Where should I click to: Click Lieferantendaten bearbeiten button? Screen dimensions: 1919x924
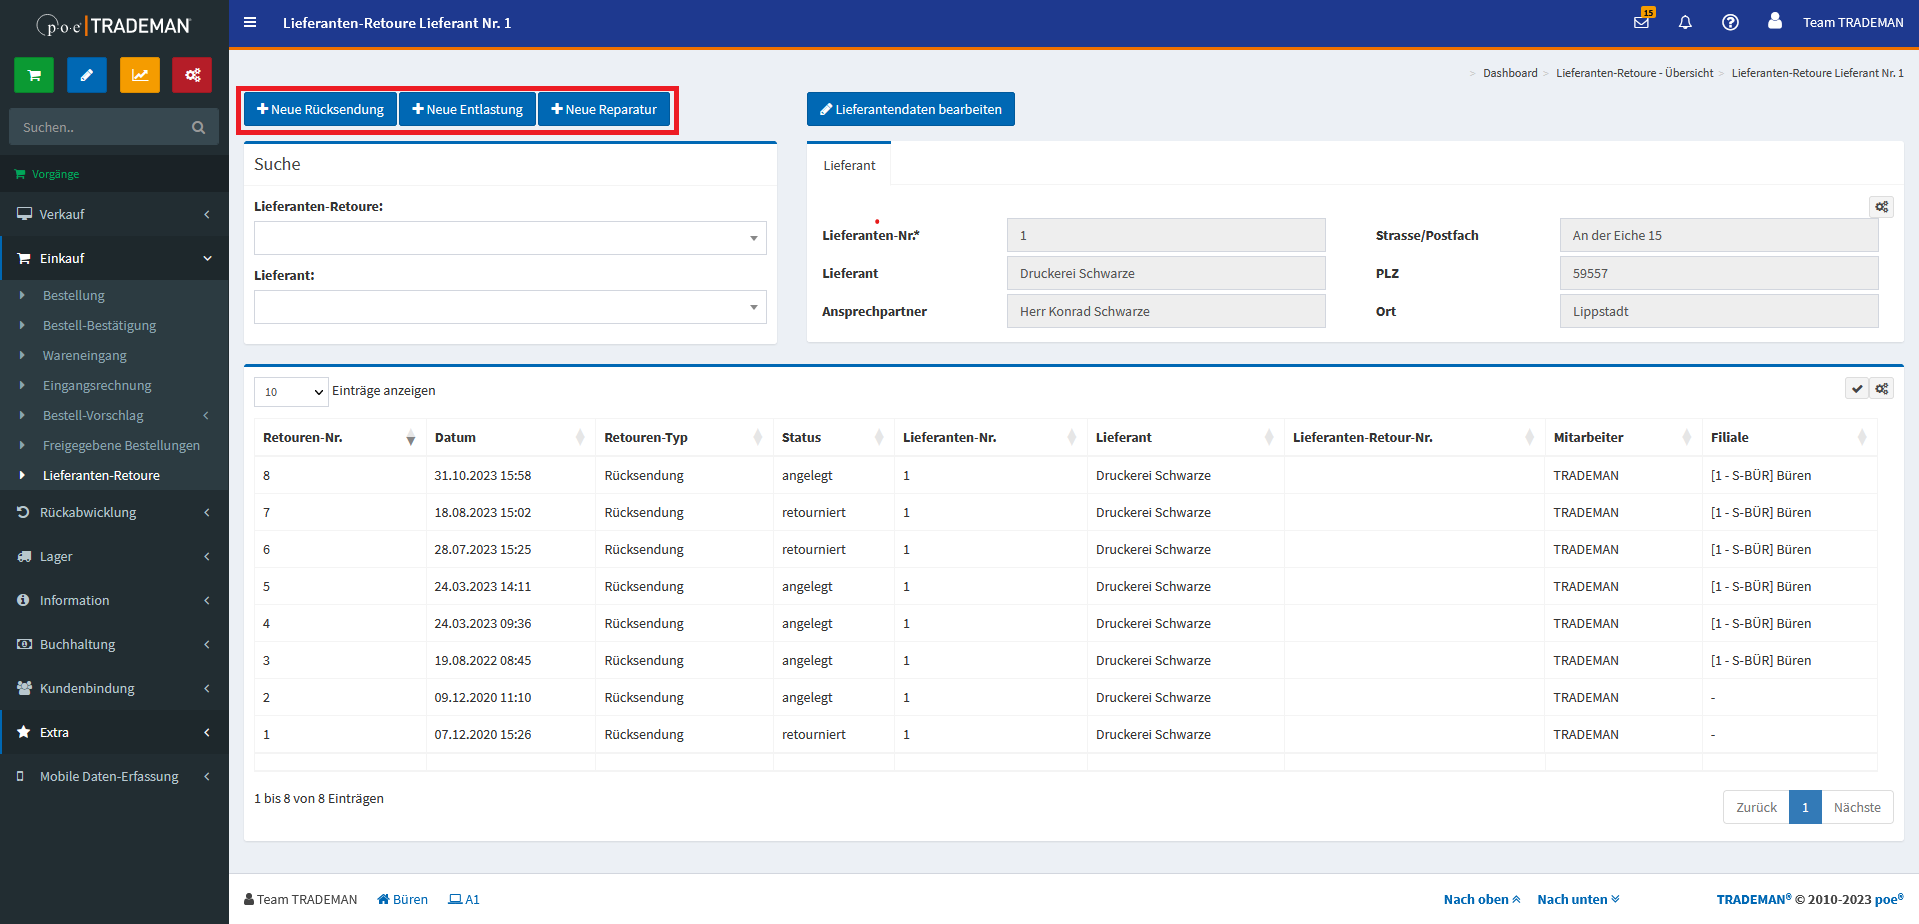(x=910, y=109)
